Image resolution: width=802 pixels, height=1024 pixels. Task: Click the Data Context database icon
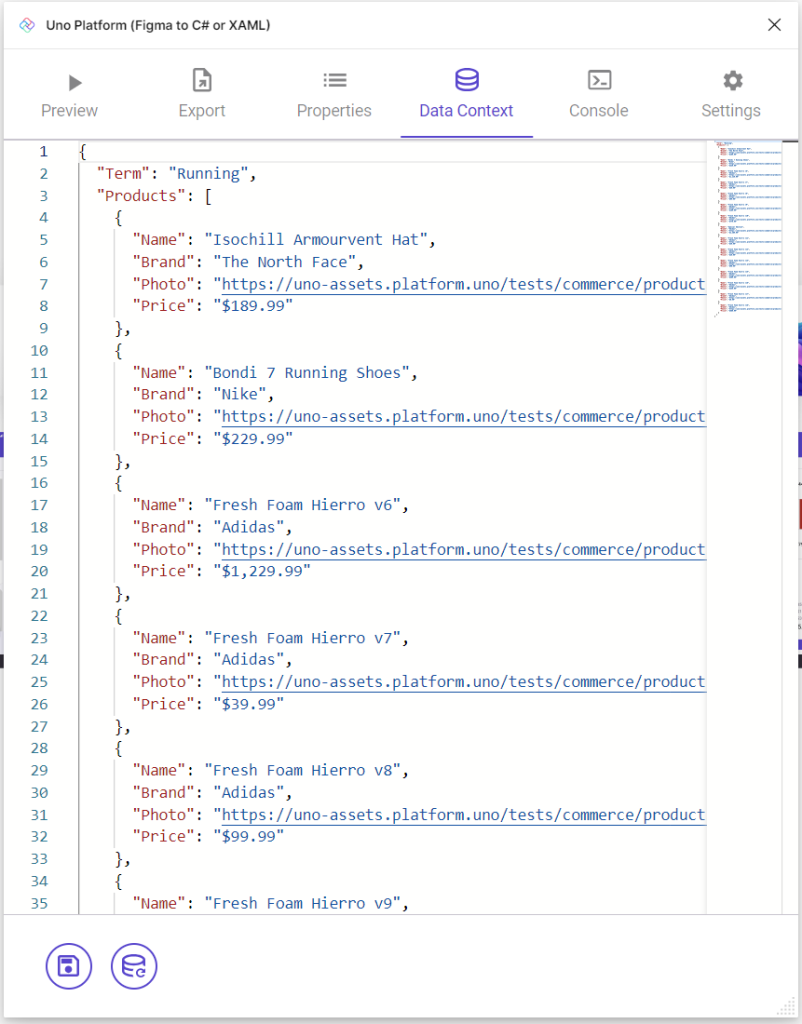tap(466, 81)
